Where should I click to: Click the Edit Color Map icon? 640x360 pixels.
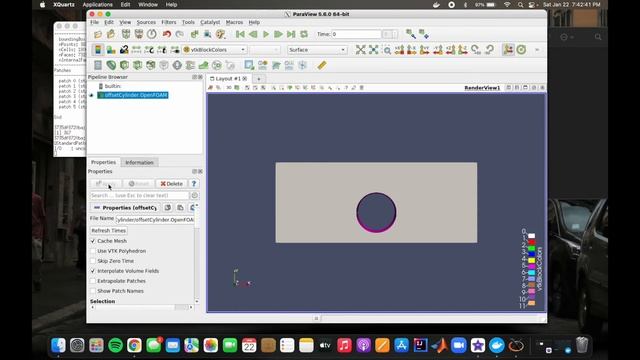[111, 50]
